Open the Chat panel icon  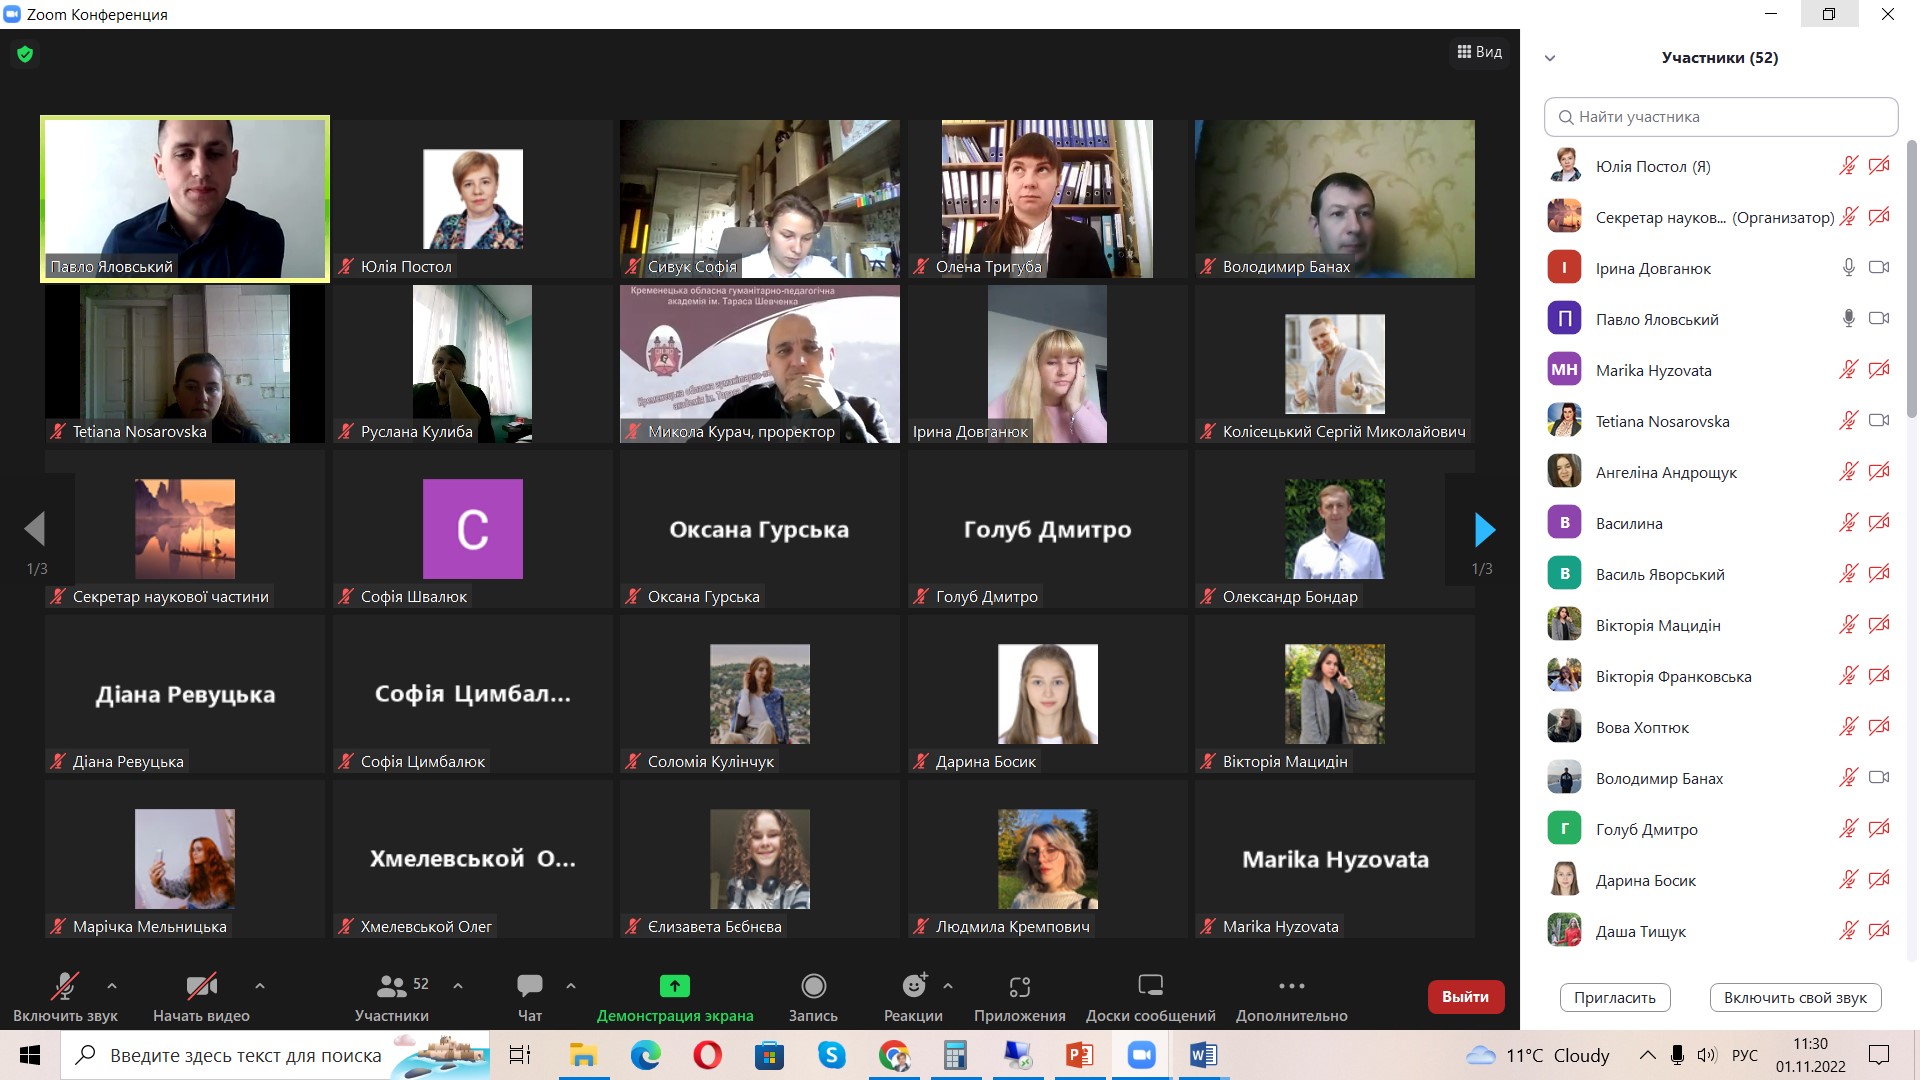coord(529,986)
